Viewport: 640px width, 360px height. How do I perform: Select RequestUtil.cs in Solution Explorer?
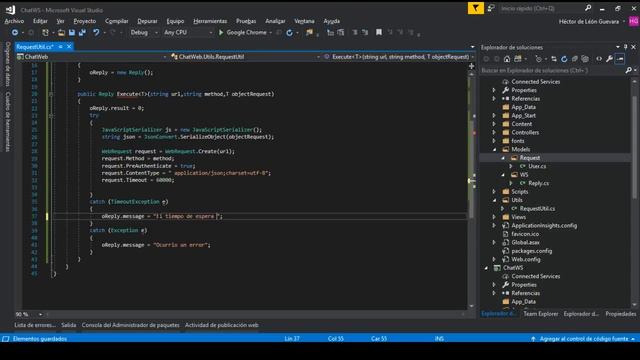pos(537,209)
